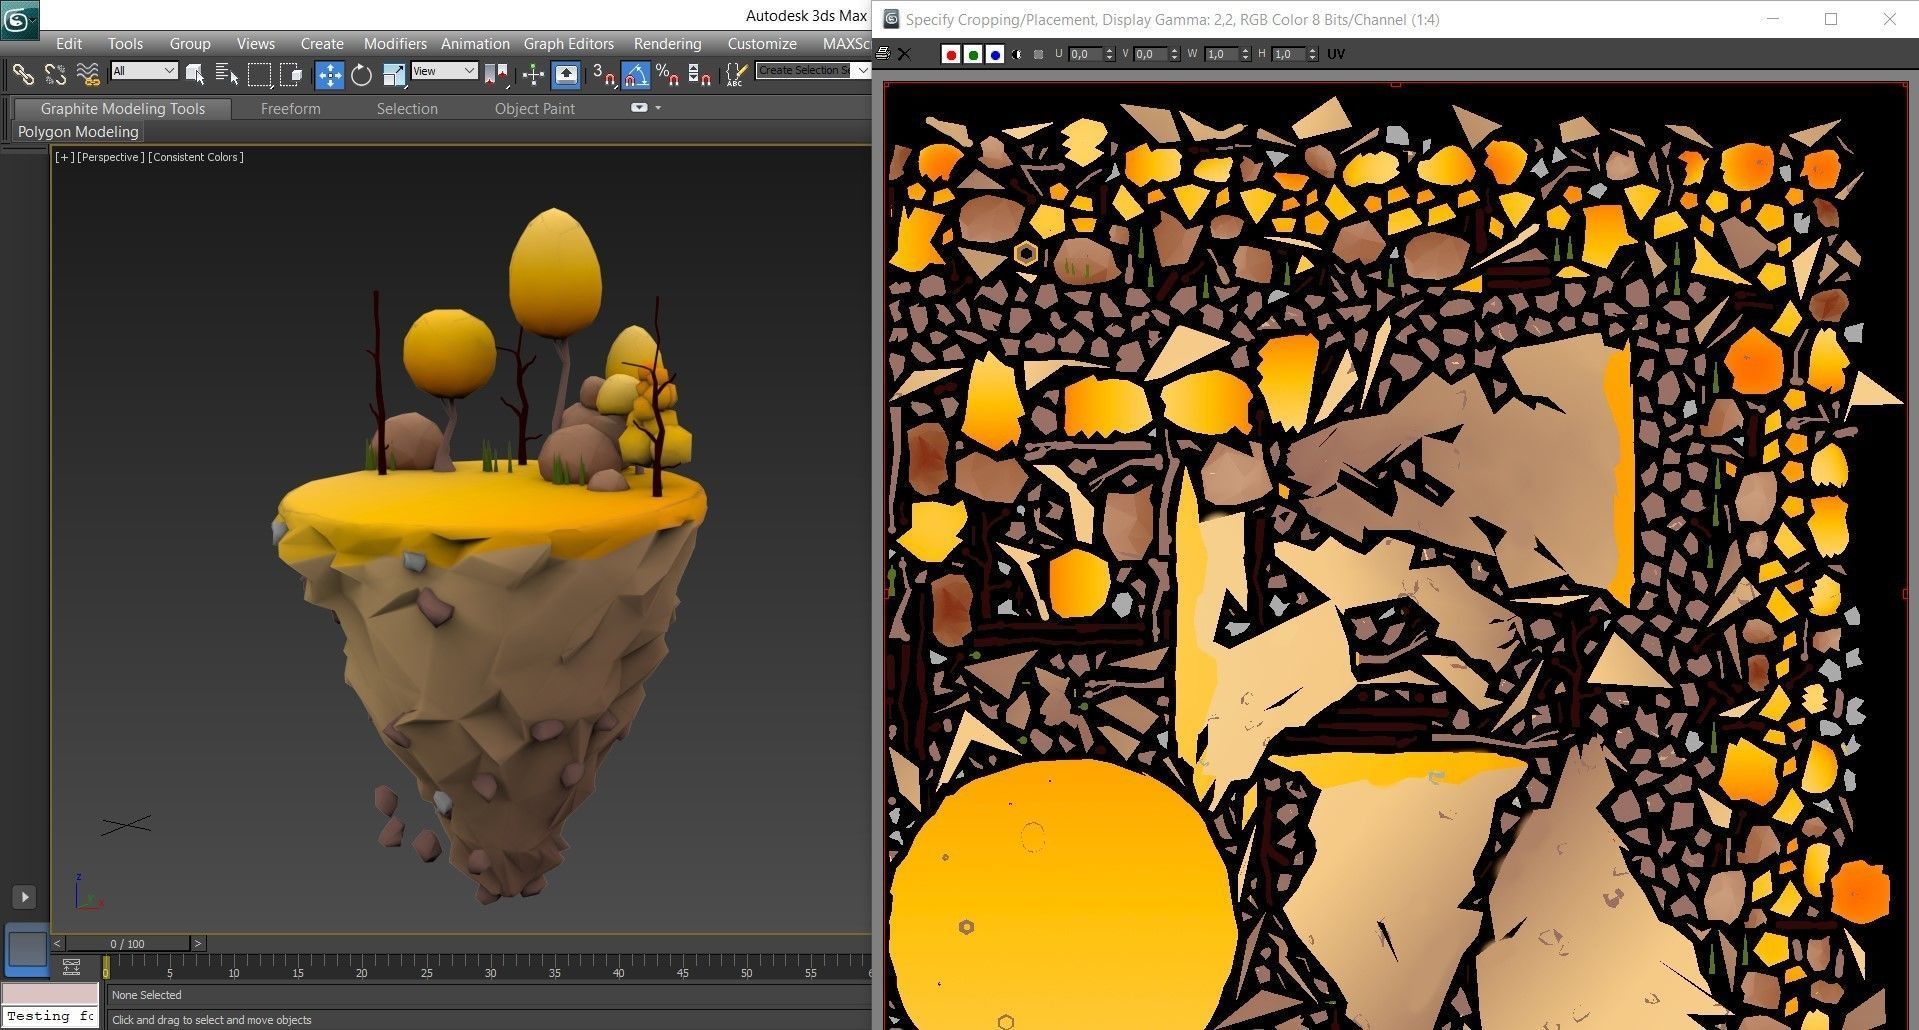Open the Customize menu
The width and height of the screenshot is (1919, 1030).
point(762,43)
